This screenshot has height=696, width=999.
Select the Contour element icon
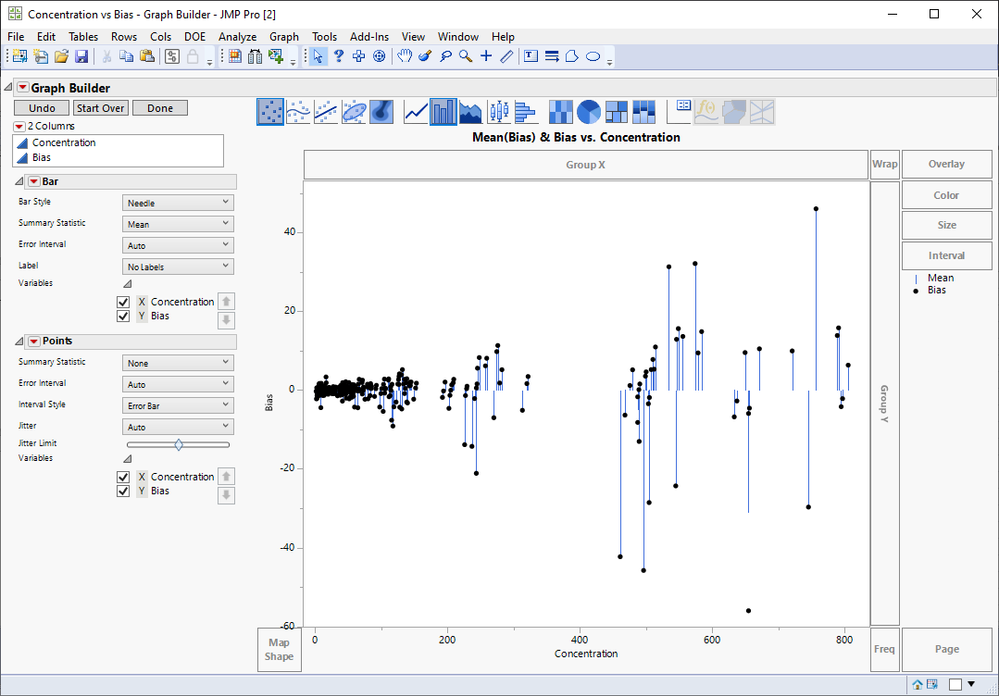[381, 112]
